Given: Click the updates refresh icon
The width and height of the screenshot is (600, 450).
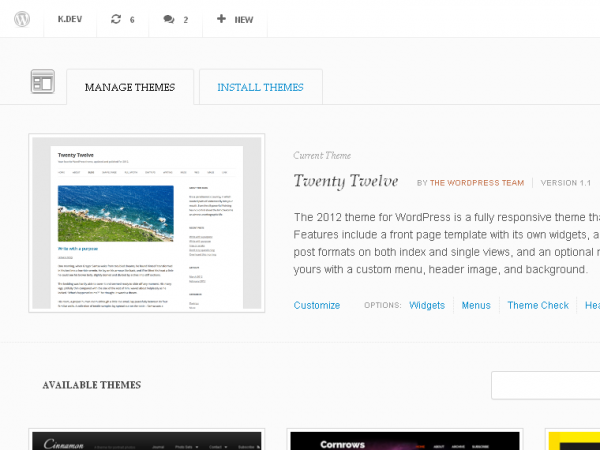Looking at the screenshot, I should pos(116,19).
